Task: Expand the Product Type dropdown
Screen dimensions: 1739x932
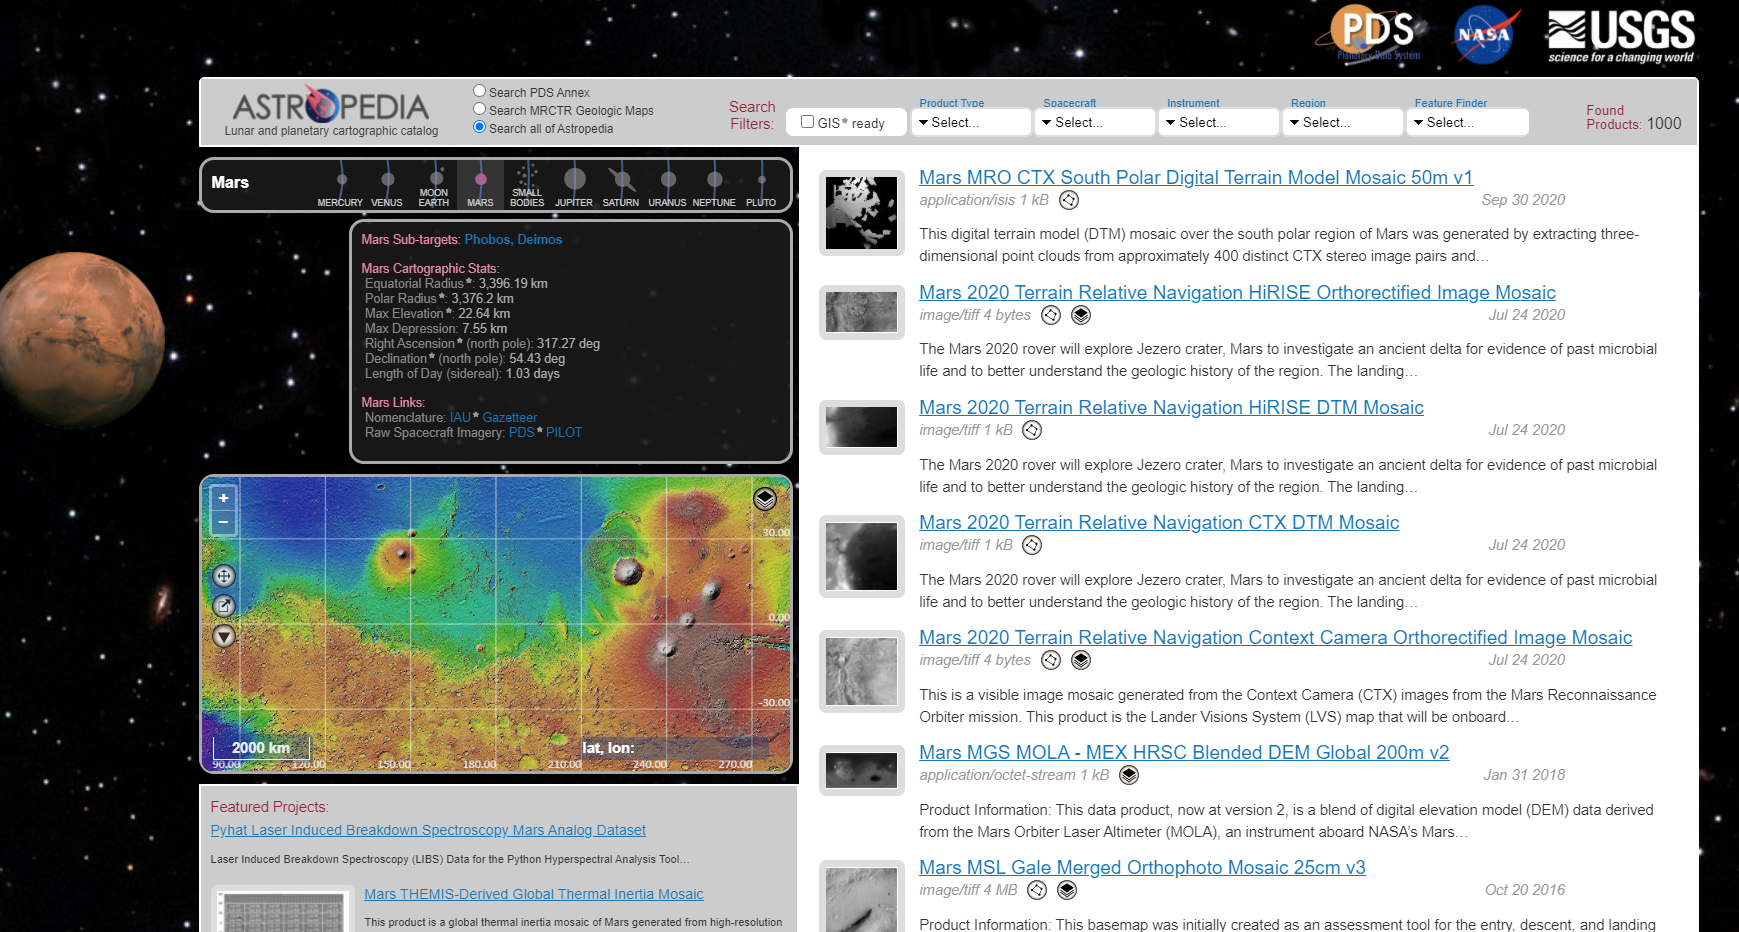Action: click(970, 122)
